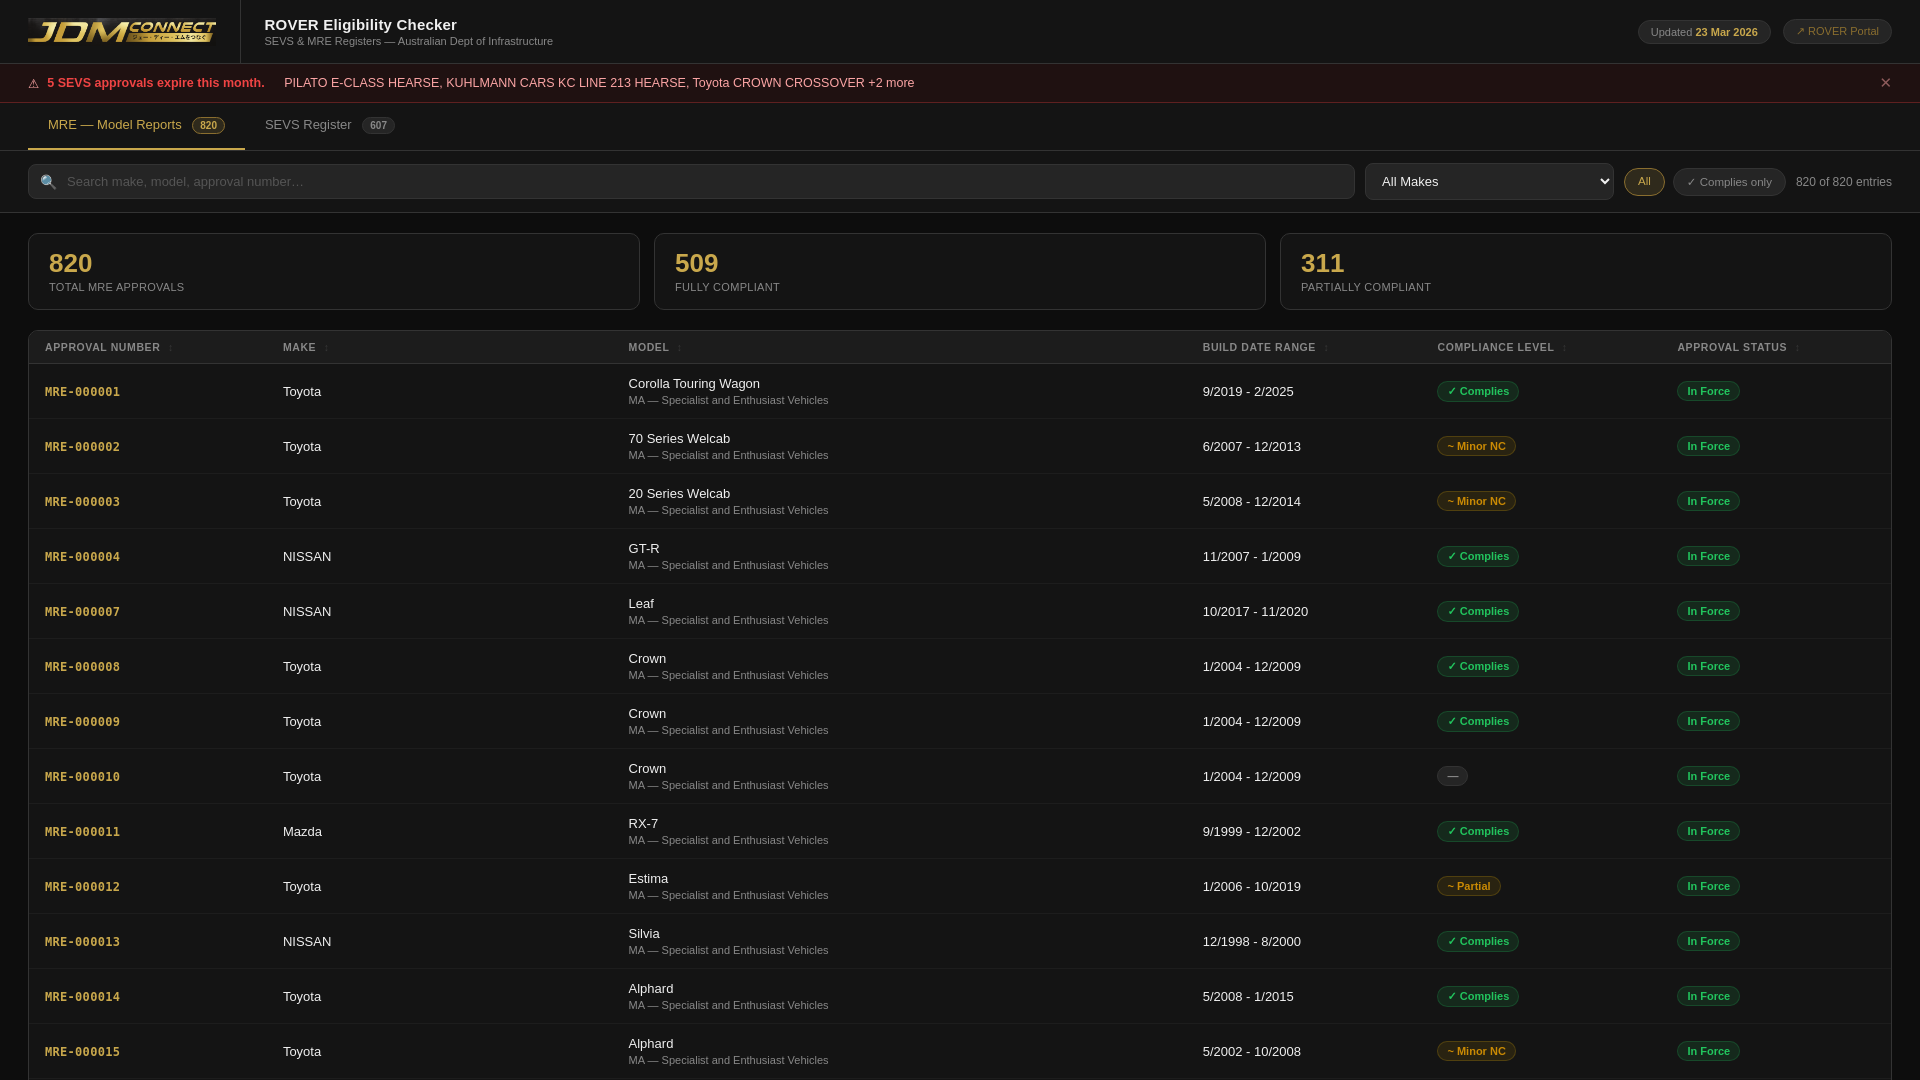Click the 311 Partially Compliant card
This screenshot has width=1920, height=1080.
[x=1586, y=272]
